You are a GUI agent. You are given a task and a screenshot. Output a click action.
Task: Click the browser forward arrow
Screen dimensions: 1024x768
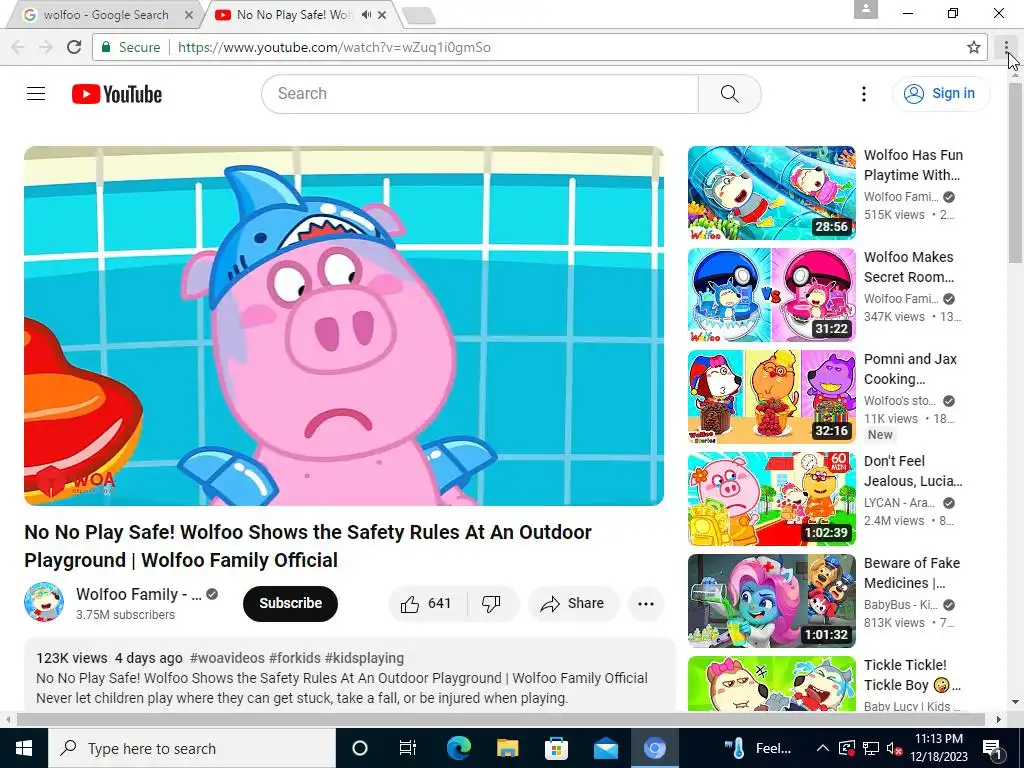pos(46,47)
